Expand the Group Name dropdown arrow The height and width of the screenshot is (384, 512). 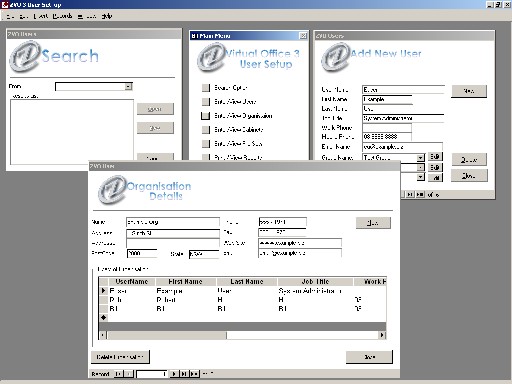coord(421,157)
